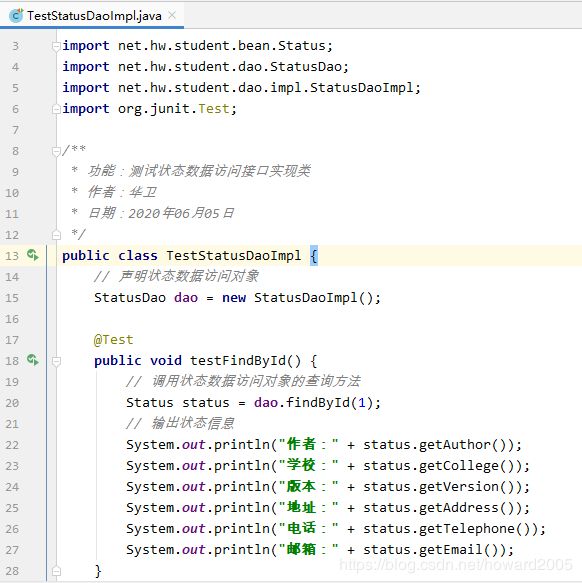Click the run icon beside testFindById method
The width and height of the screenshot is (582, 583).
[x=33, y=360]
